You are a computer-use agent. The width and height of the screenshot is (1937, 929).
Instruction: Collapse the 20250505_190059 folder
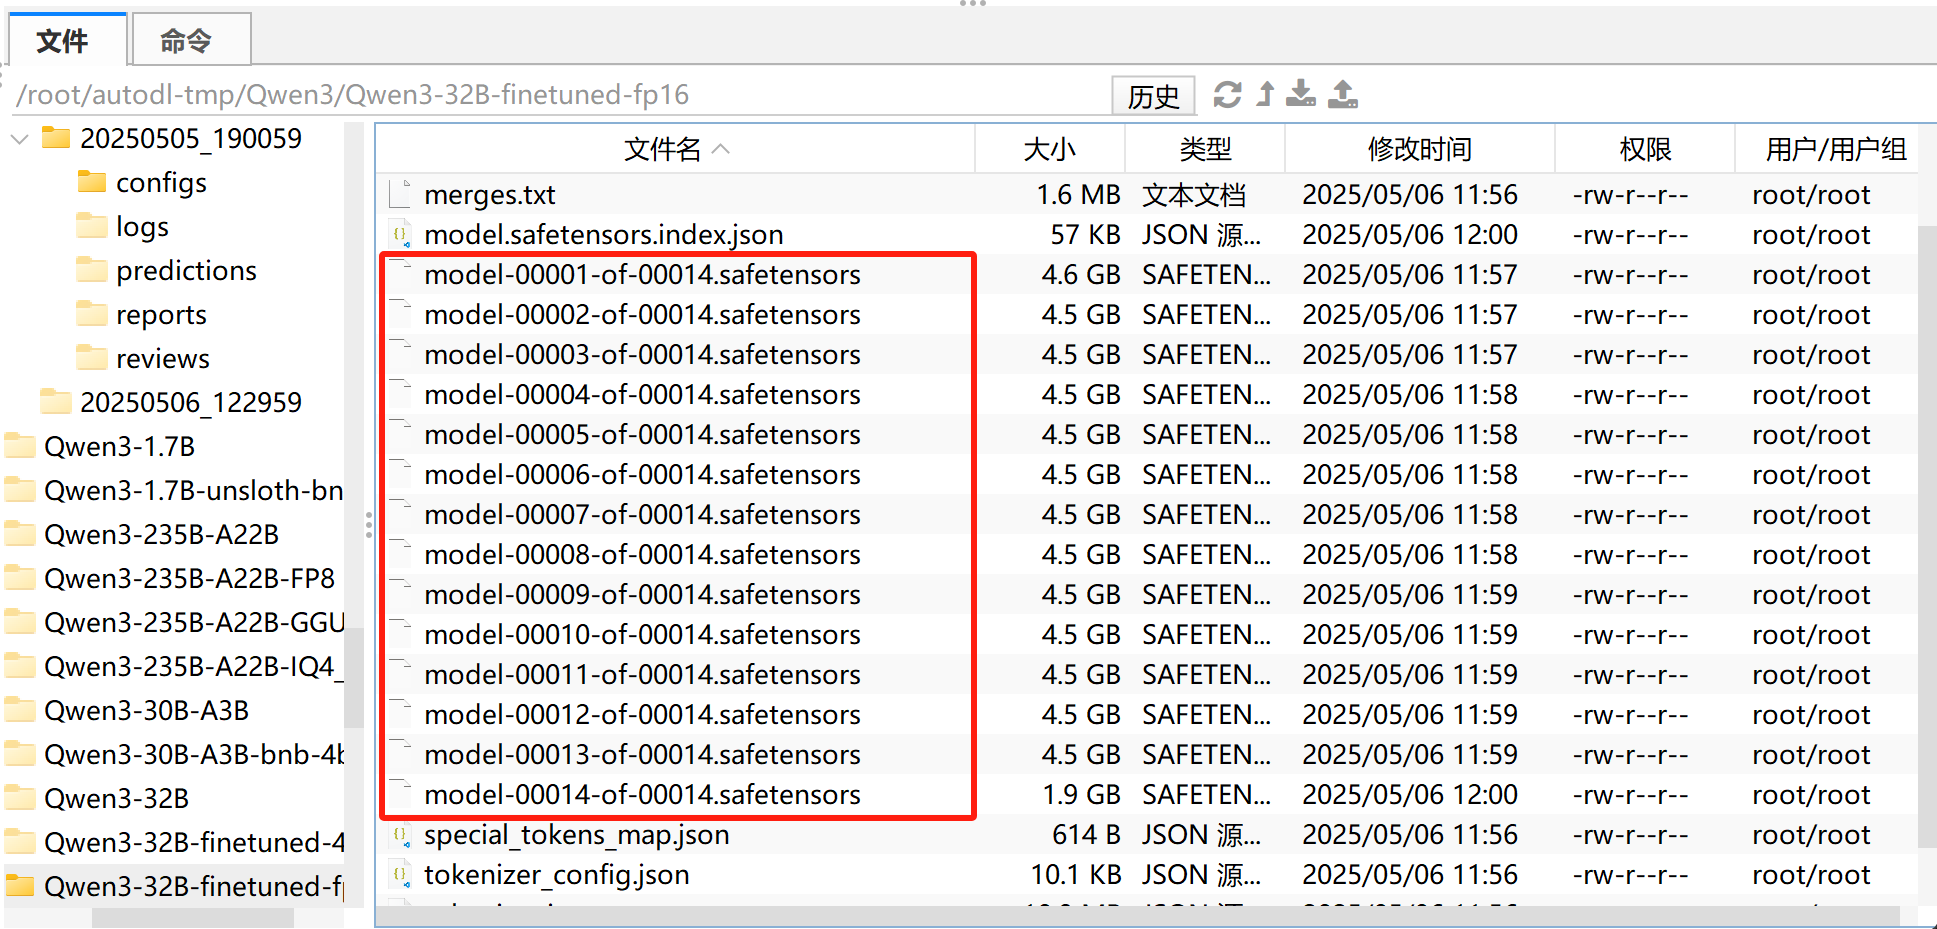click(x=19, y=139)
